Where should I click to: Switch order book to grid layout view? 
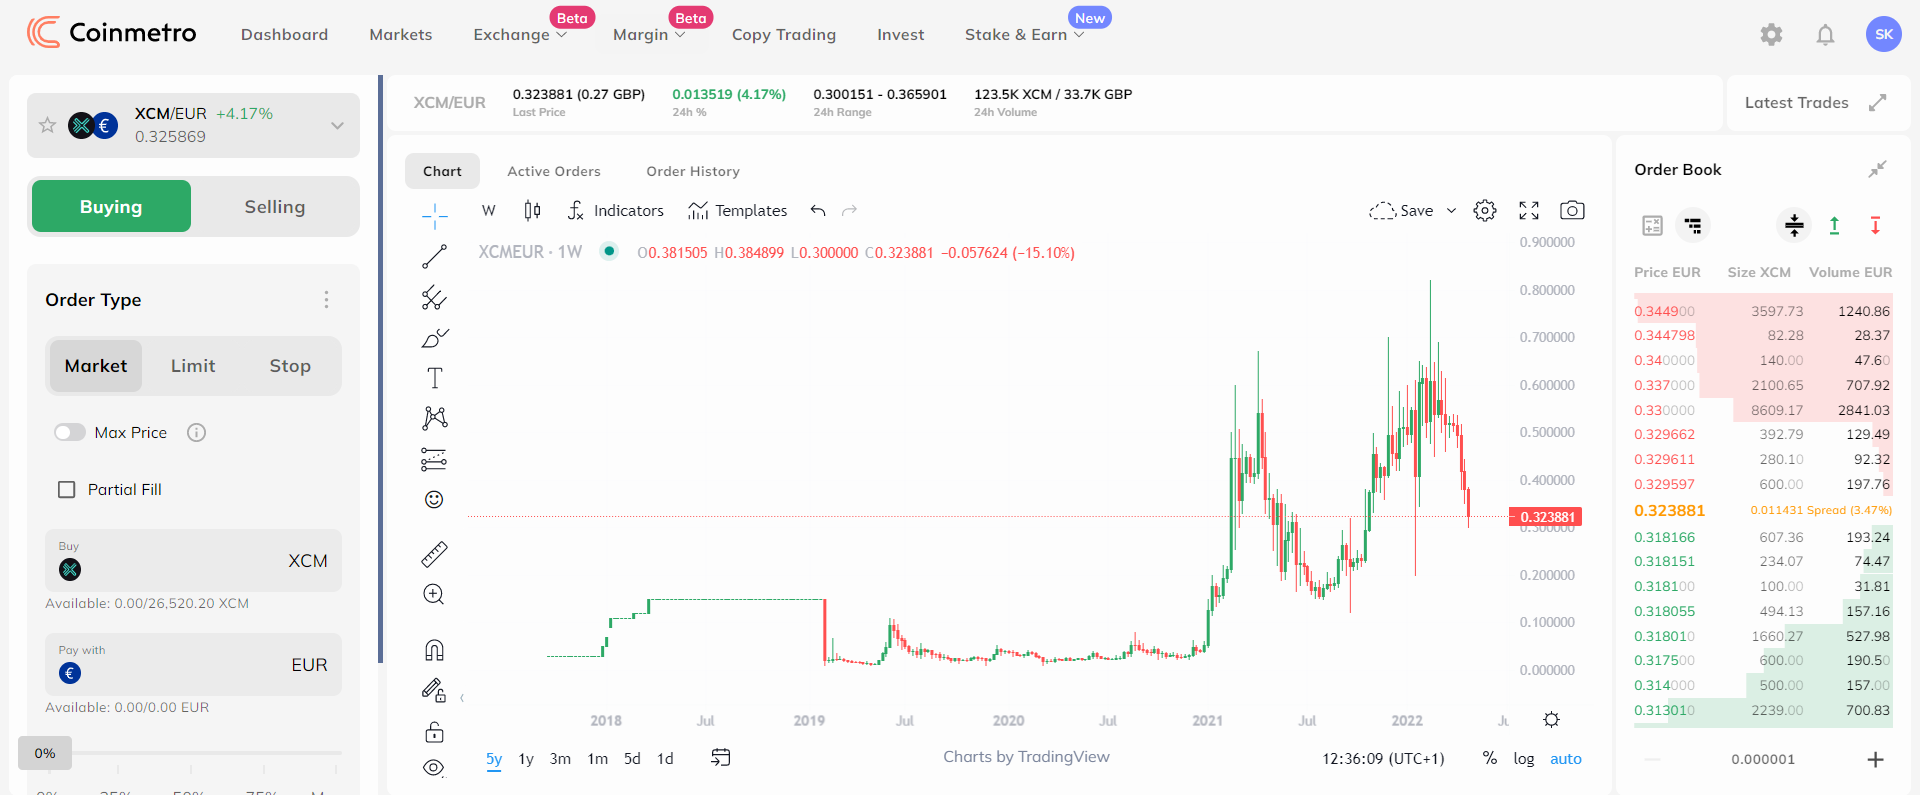[1652, 225]
